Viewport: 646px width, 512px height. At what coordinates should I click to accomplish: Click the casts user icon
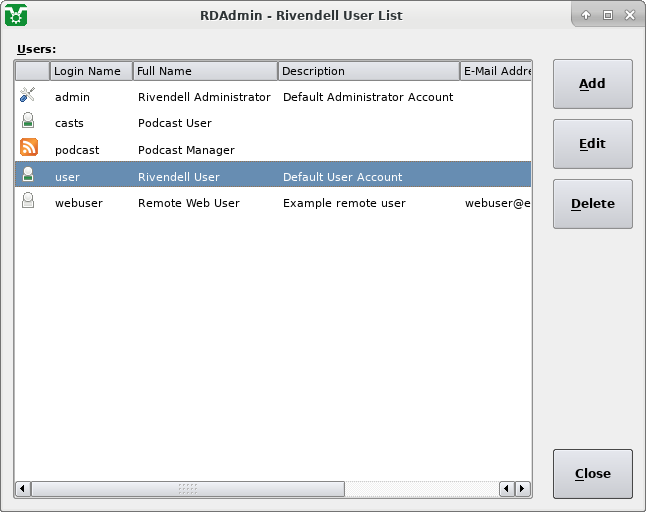pos(29,122)
